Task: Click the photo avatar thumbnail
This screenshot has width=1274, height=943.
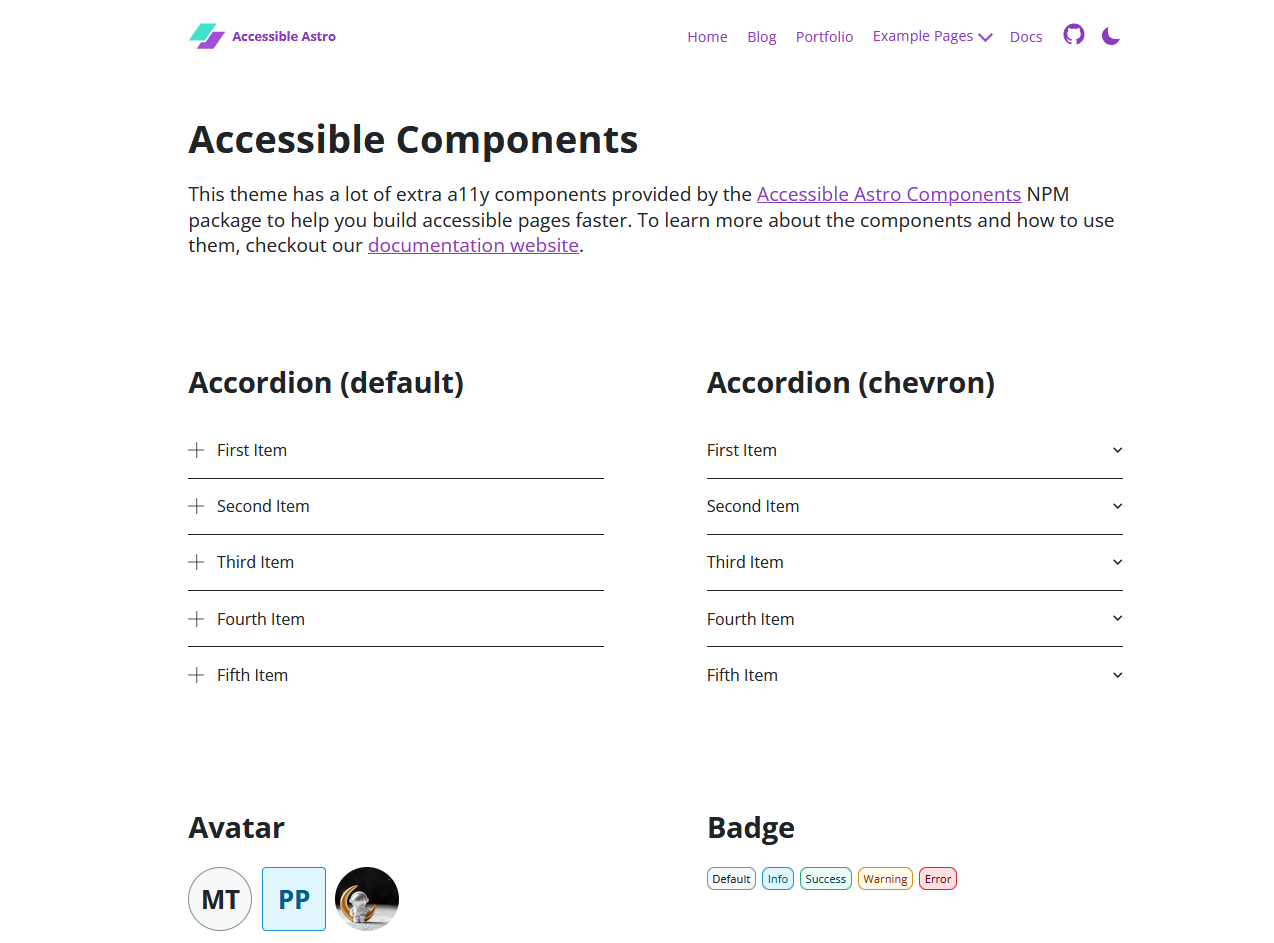Action: (366, 898)
